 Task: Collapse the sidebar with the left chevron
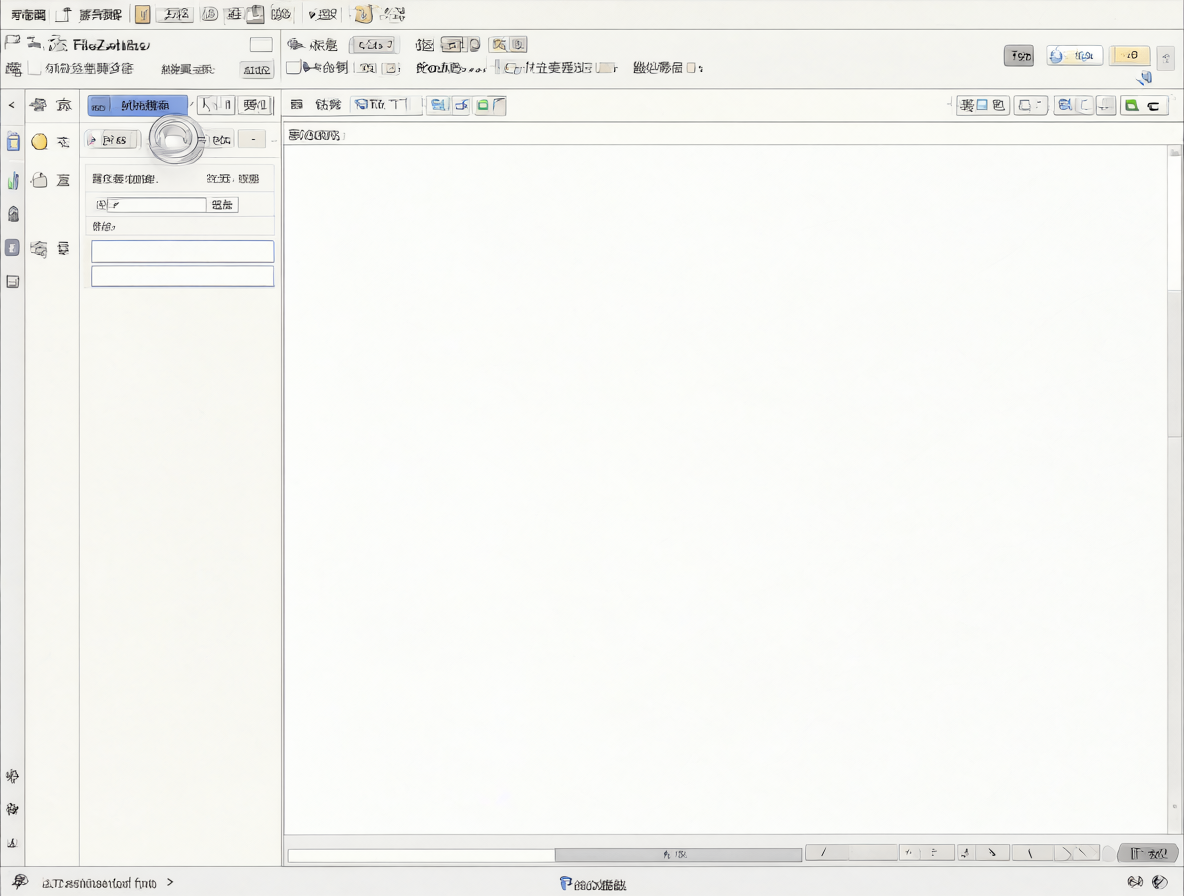pos(11,106)
